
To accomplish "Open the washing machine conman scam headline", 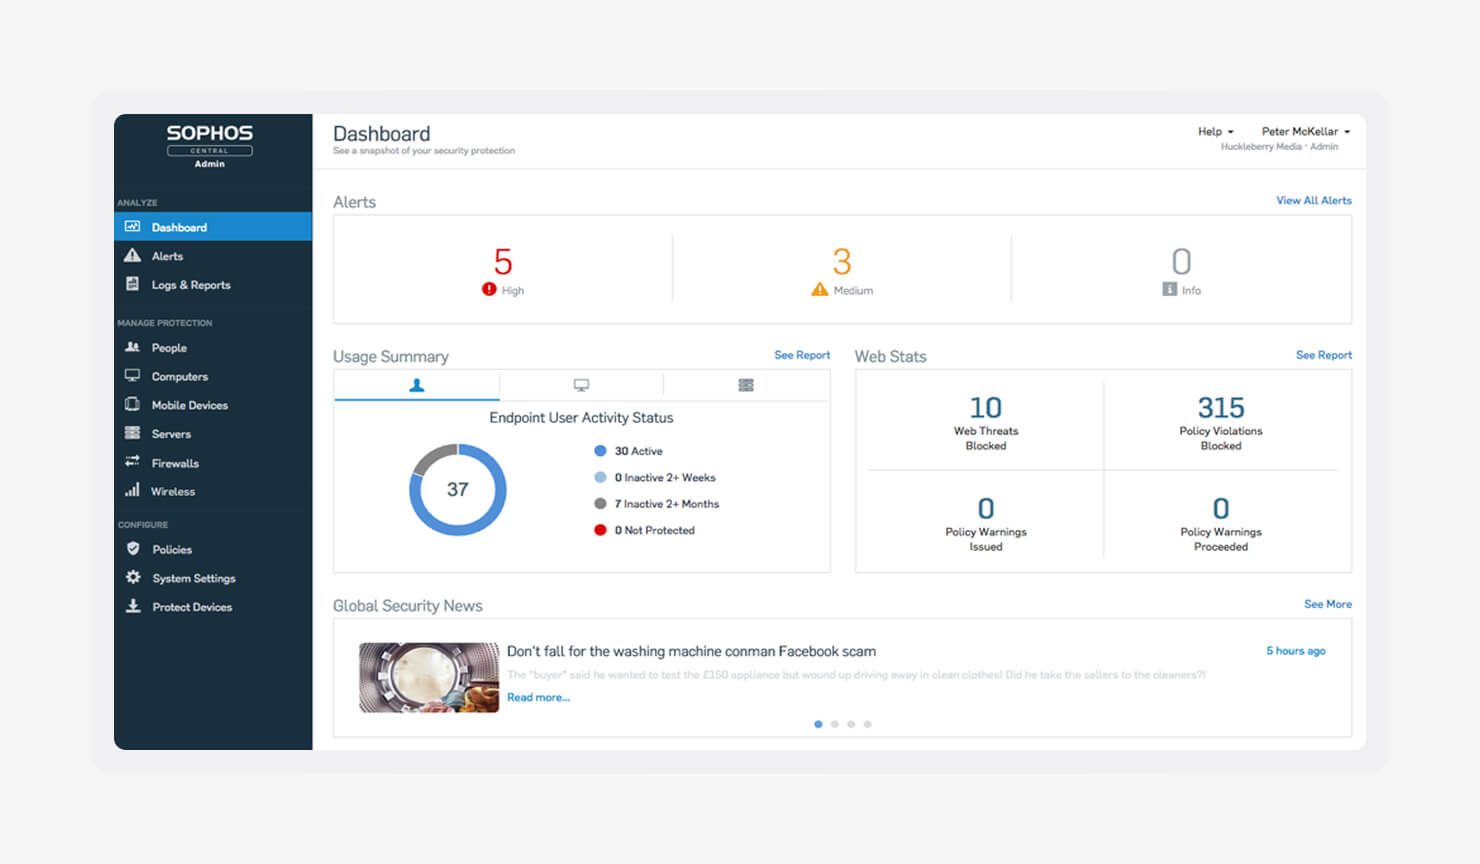I will coord(691,651).
